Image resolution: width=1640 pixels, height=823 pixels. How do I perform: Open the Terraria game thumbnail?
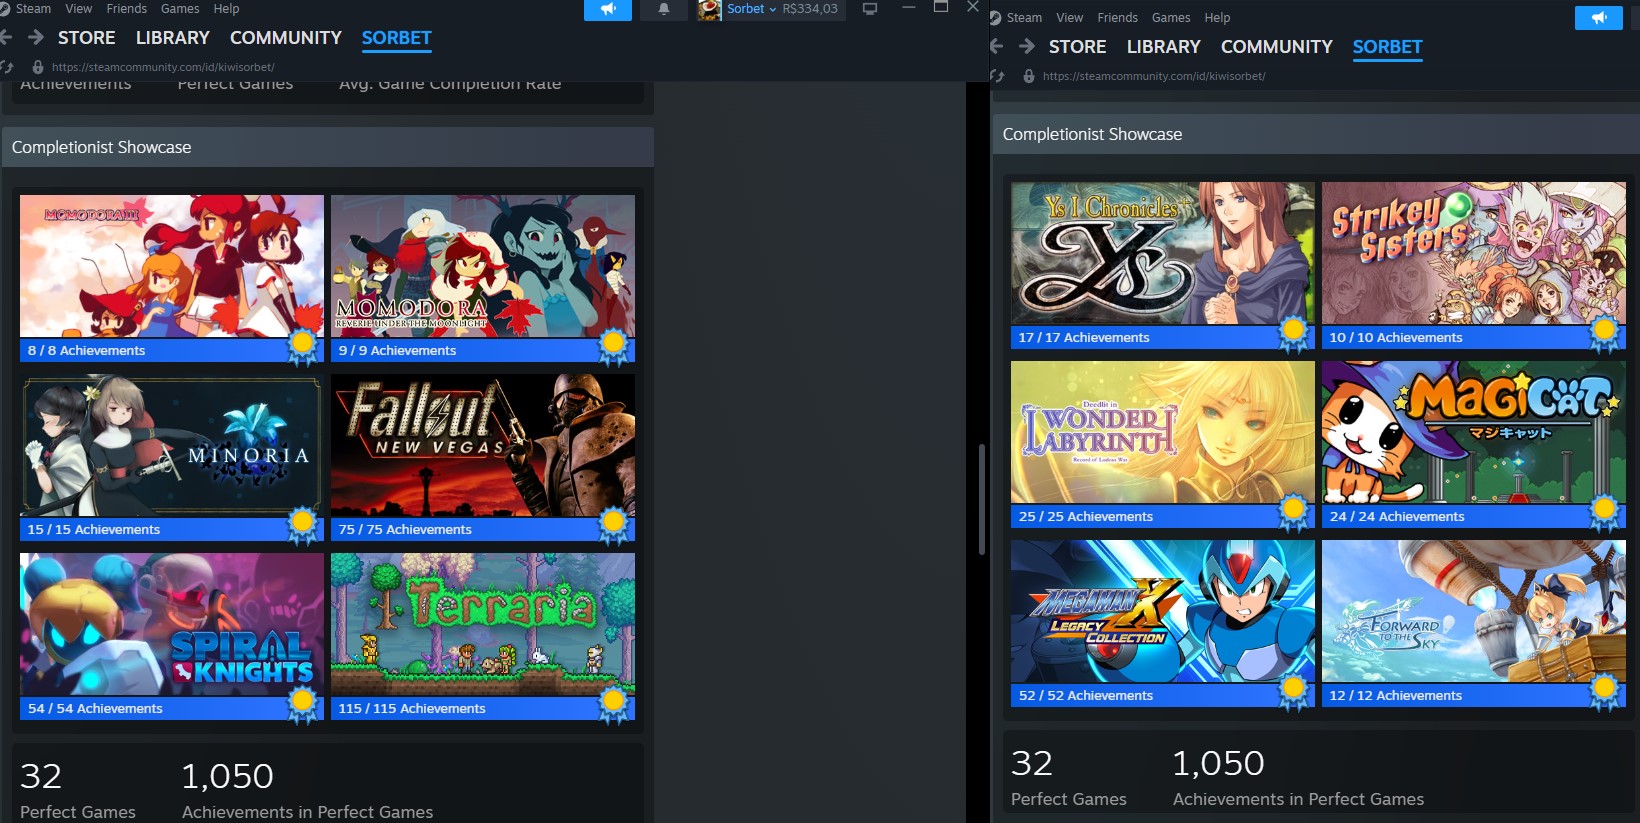[483, 624]
